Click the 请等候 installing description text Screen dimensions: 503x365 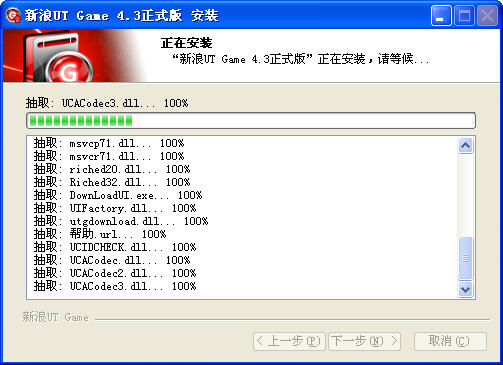click(x=301, y=59)
